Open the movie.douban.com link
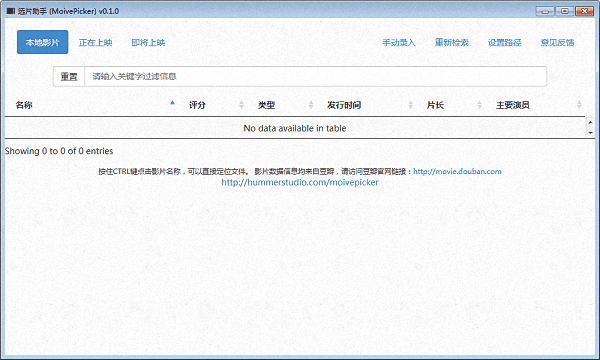 457,171
